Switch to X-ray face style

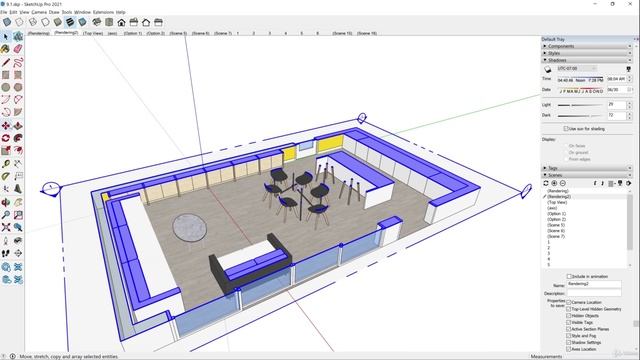coord(7,22)
